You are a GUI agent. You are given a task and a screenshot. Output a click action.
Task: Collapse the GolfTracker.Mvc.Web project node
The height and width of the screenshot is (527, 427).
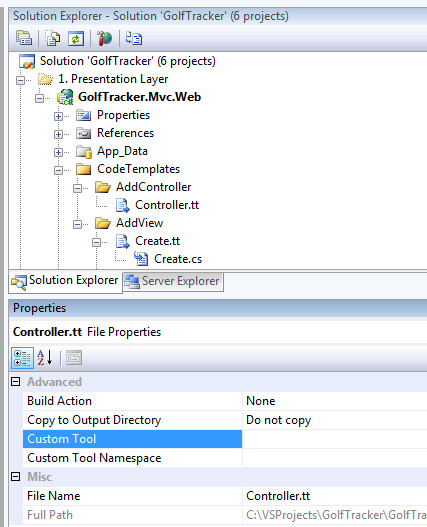pos(39,98)
